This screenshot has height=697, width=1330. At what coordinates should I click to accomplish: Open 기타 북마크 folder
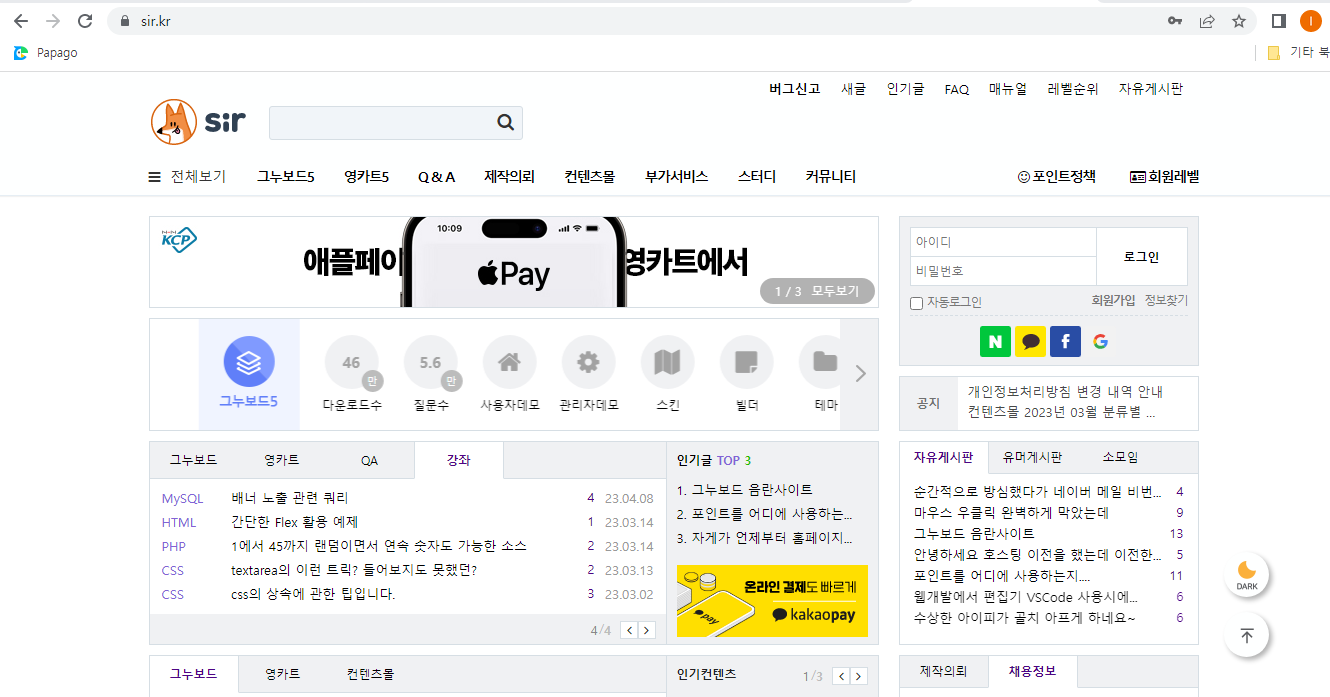(x=1298, y=53)
